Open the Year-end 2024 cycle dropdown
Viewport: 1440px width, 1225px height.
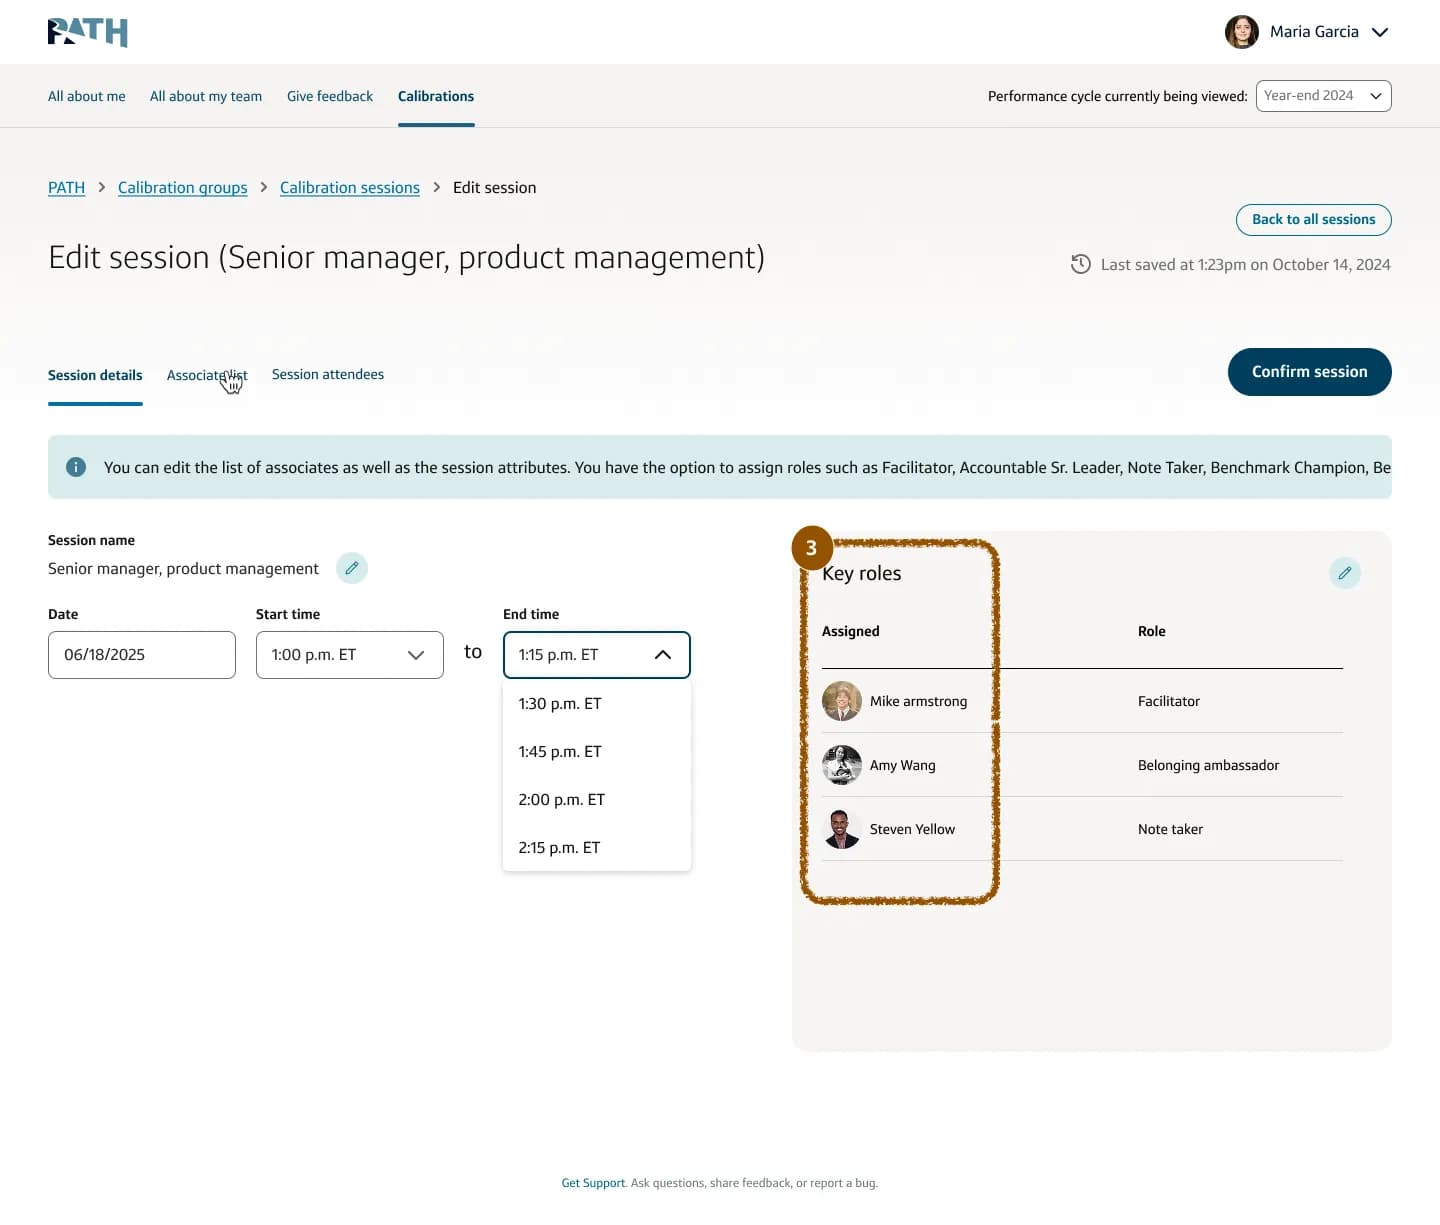pos(1323,96)
